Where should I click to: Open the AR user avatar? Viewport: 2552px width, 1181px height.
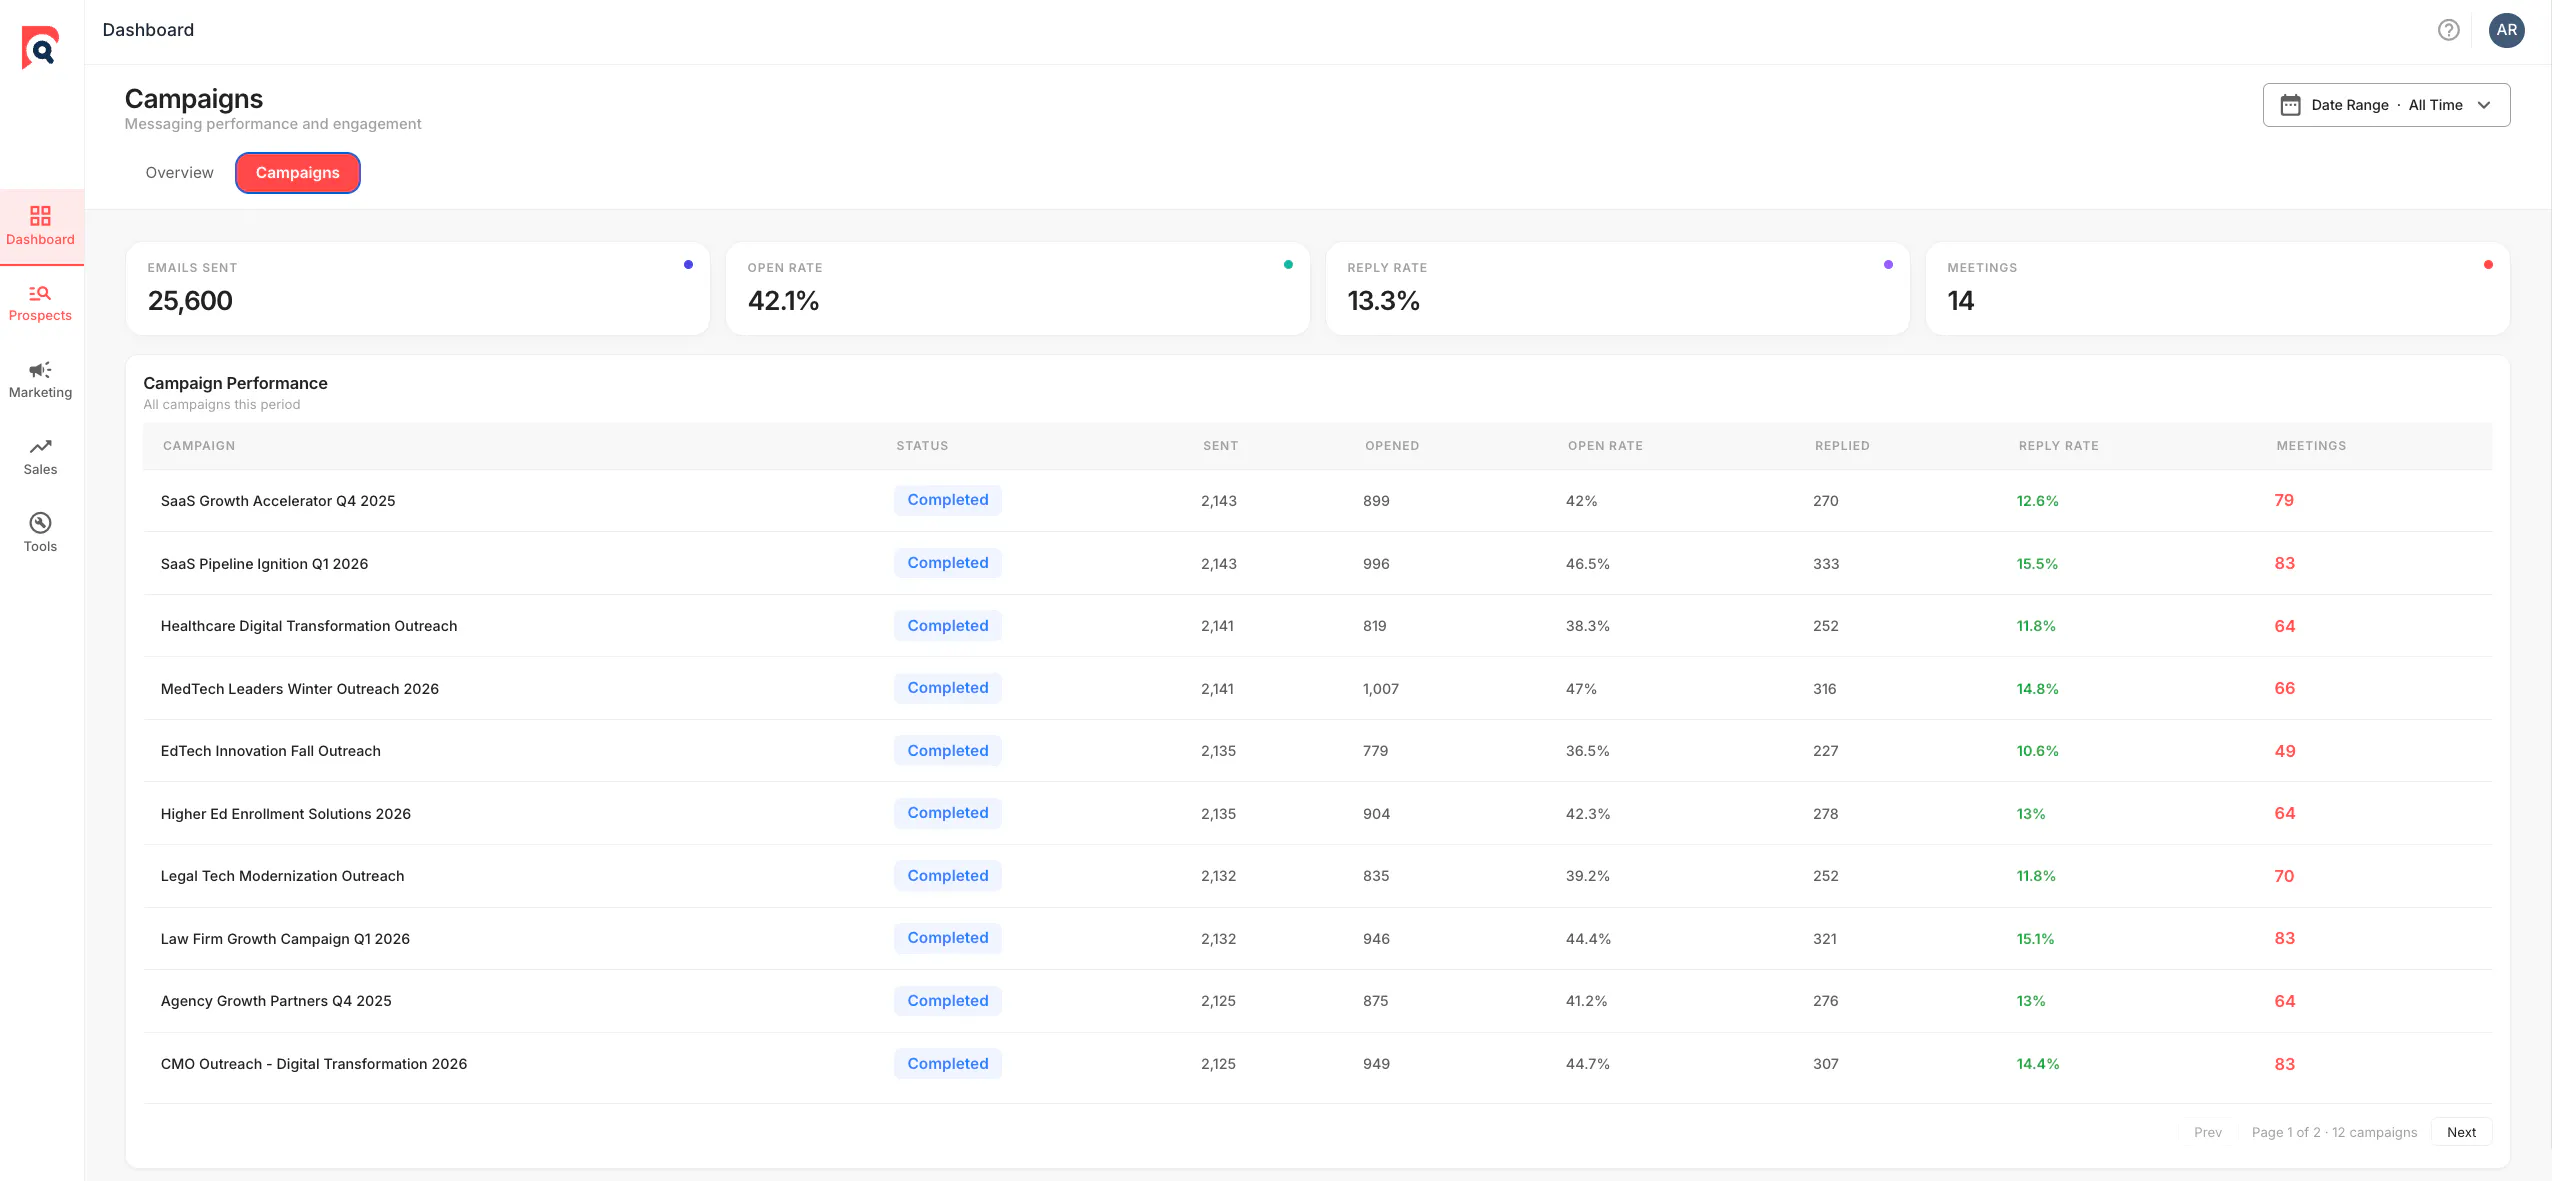pos(2506,30)
